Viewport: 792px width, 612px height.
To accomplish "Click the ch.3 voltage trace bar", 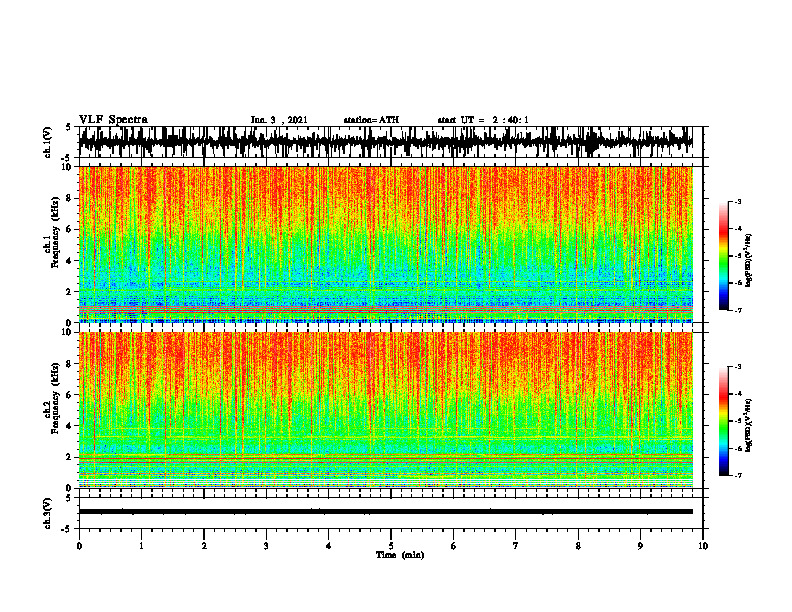I will coord(385,512).
